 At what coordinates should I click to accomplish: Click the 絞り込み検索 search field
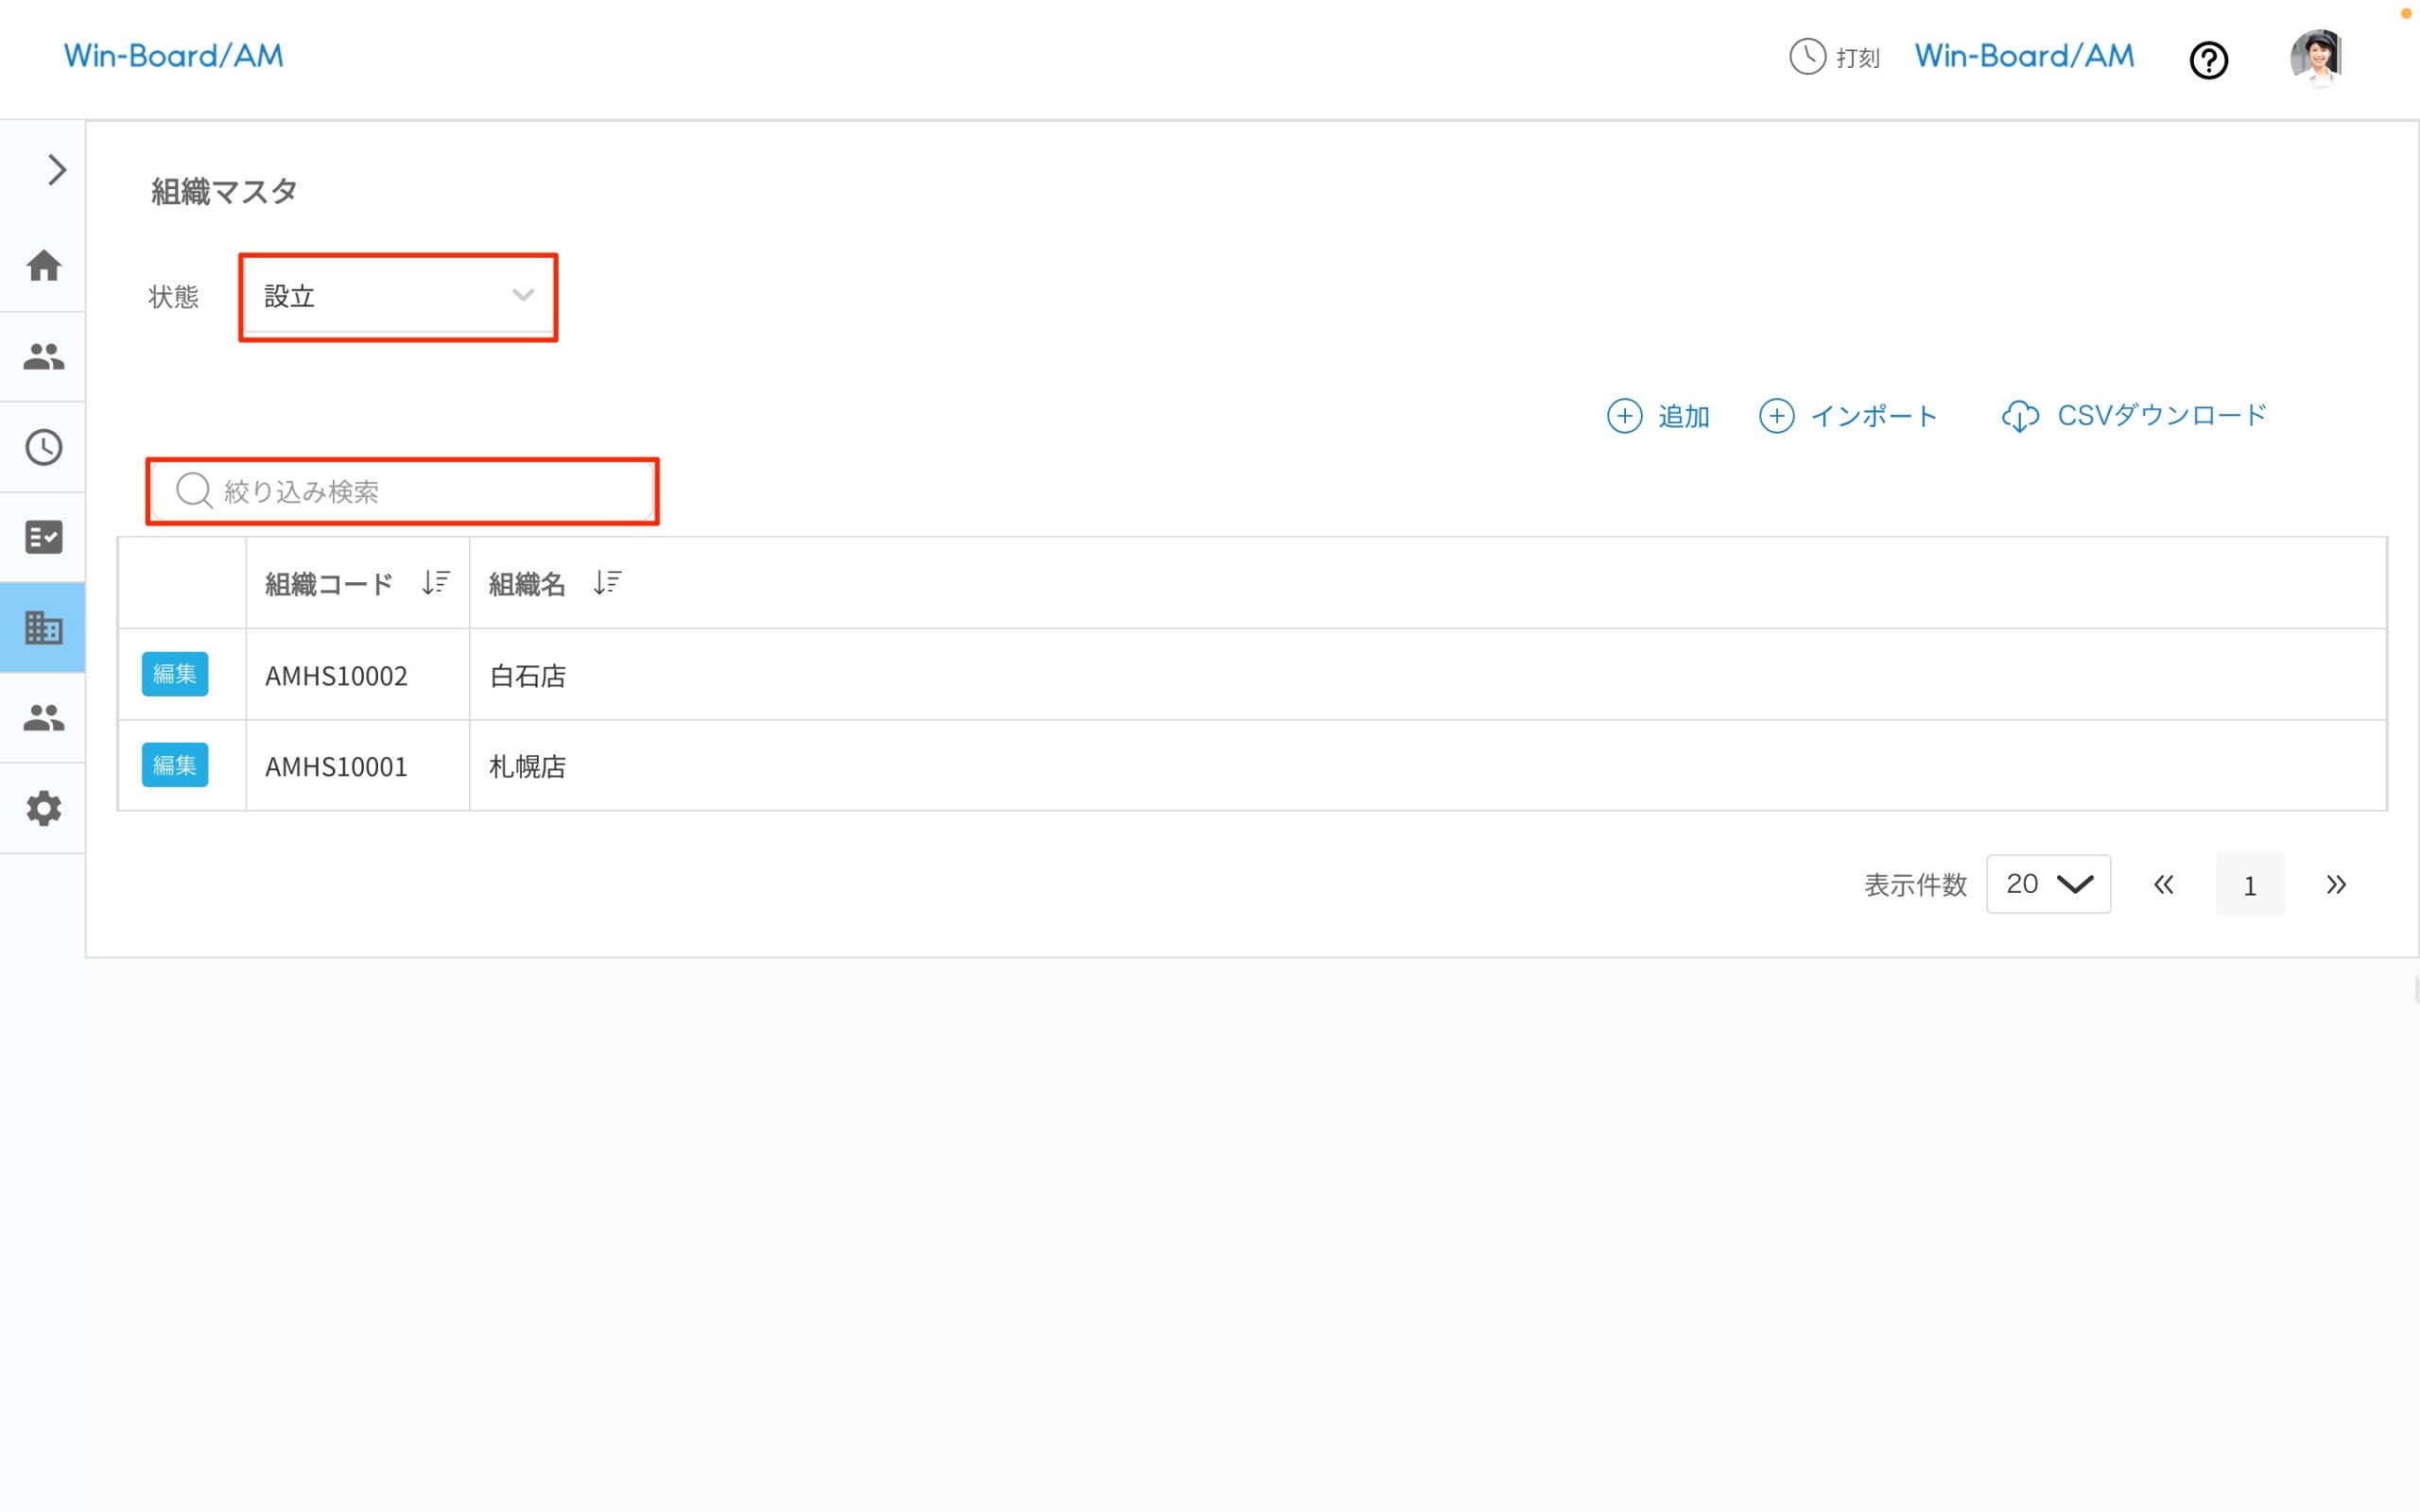402,491
